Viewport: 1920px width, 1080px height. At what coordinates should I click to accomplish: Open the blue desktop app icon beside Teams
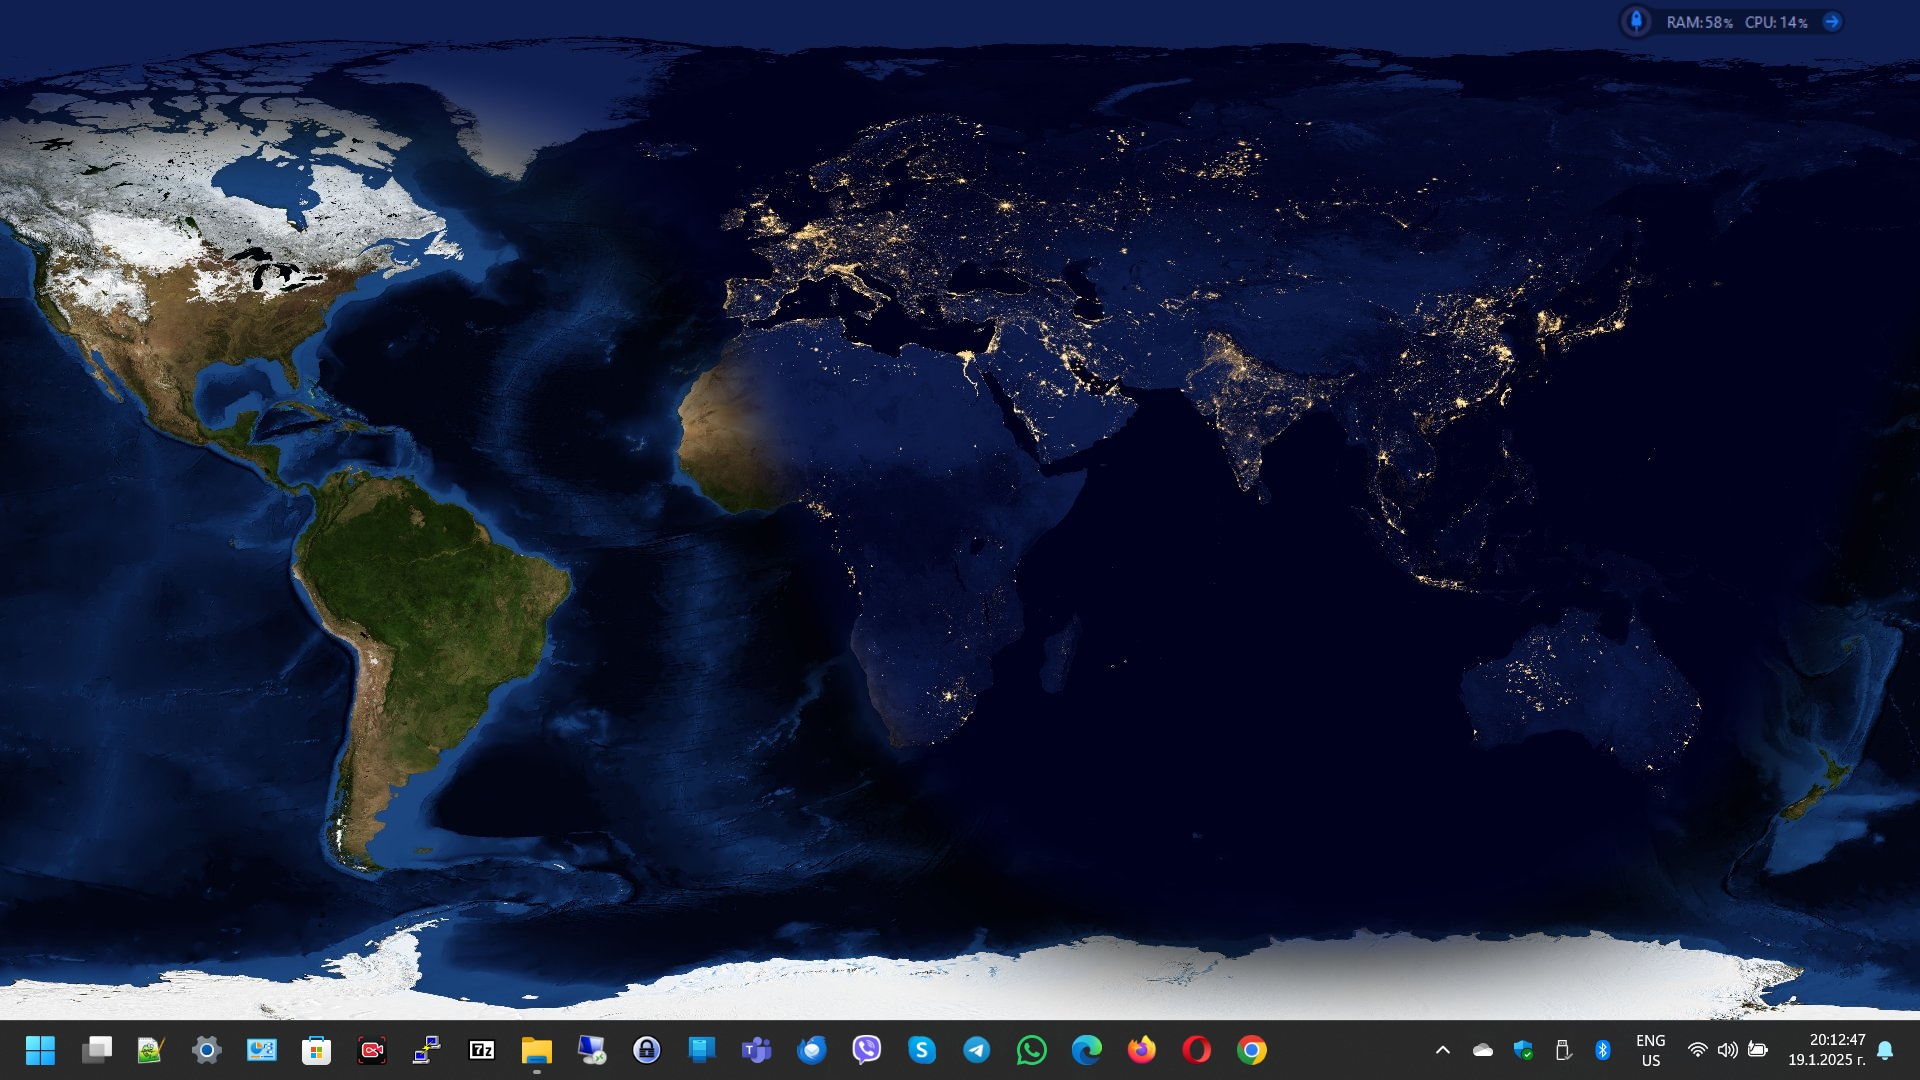702,1050
